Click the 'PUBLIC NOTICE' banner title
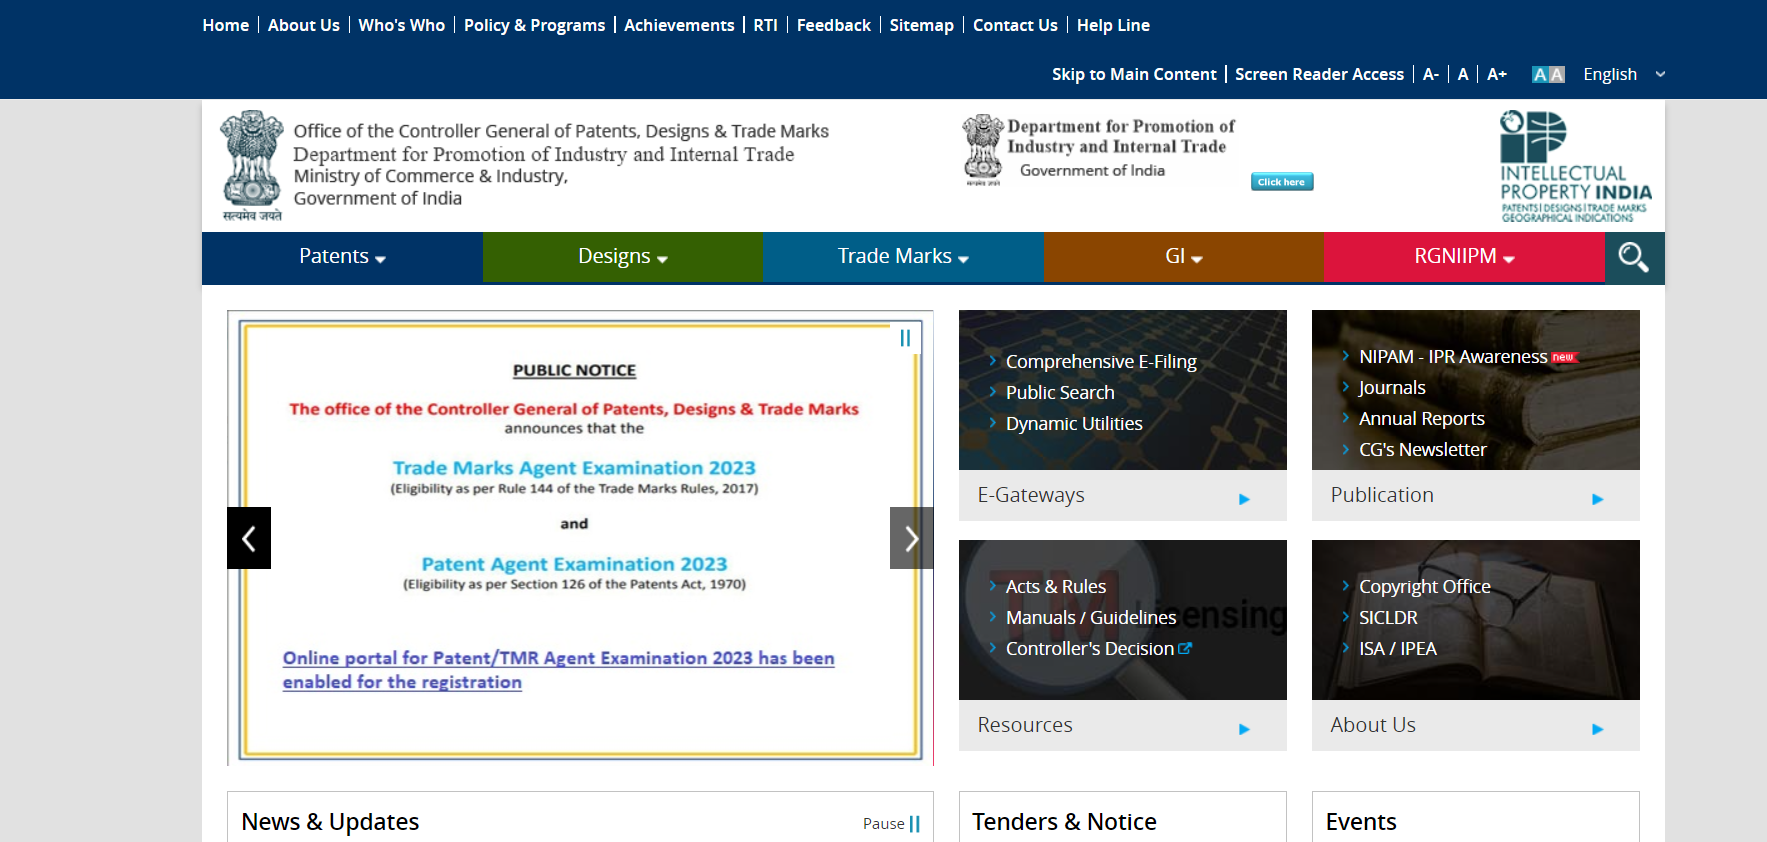Image resolution: width=1767 pixels, height=842 pixels. pyautogui.click(x=574, y=370)
